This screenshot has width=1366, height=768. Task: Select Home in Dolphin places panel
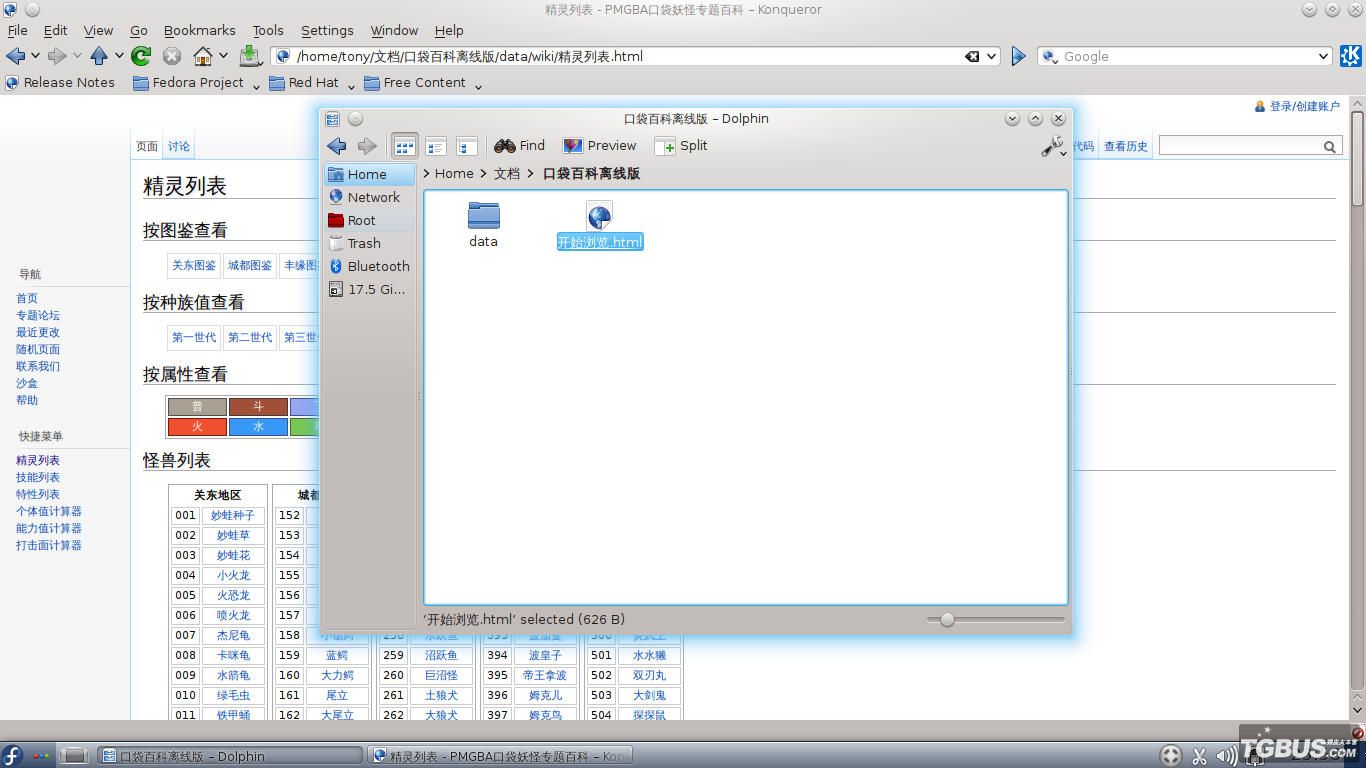tap(369, 174)
